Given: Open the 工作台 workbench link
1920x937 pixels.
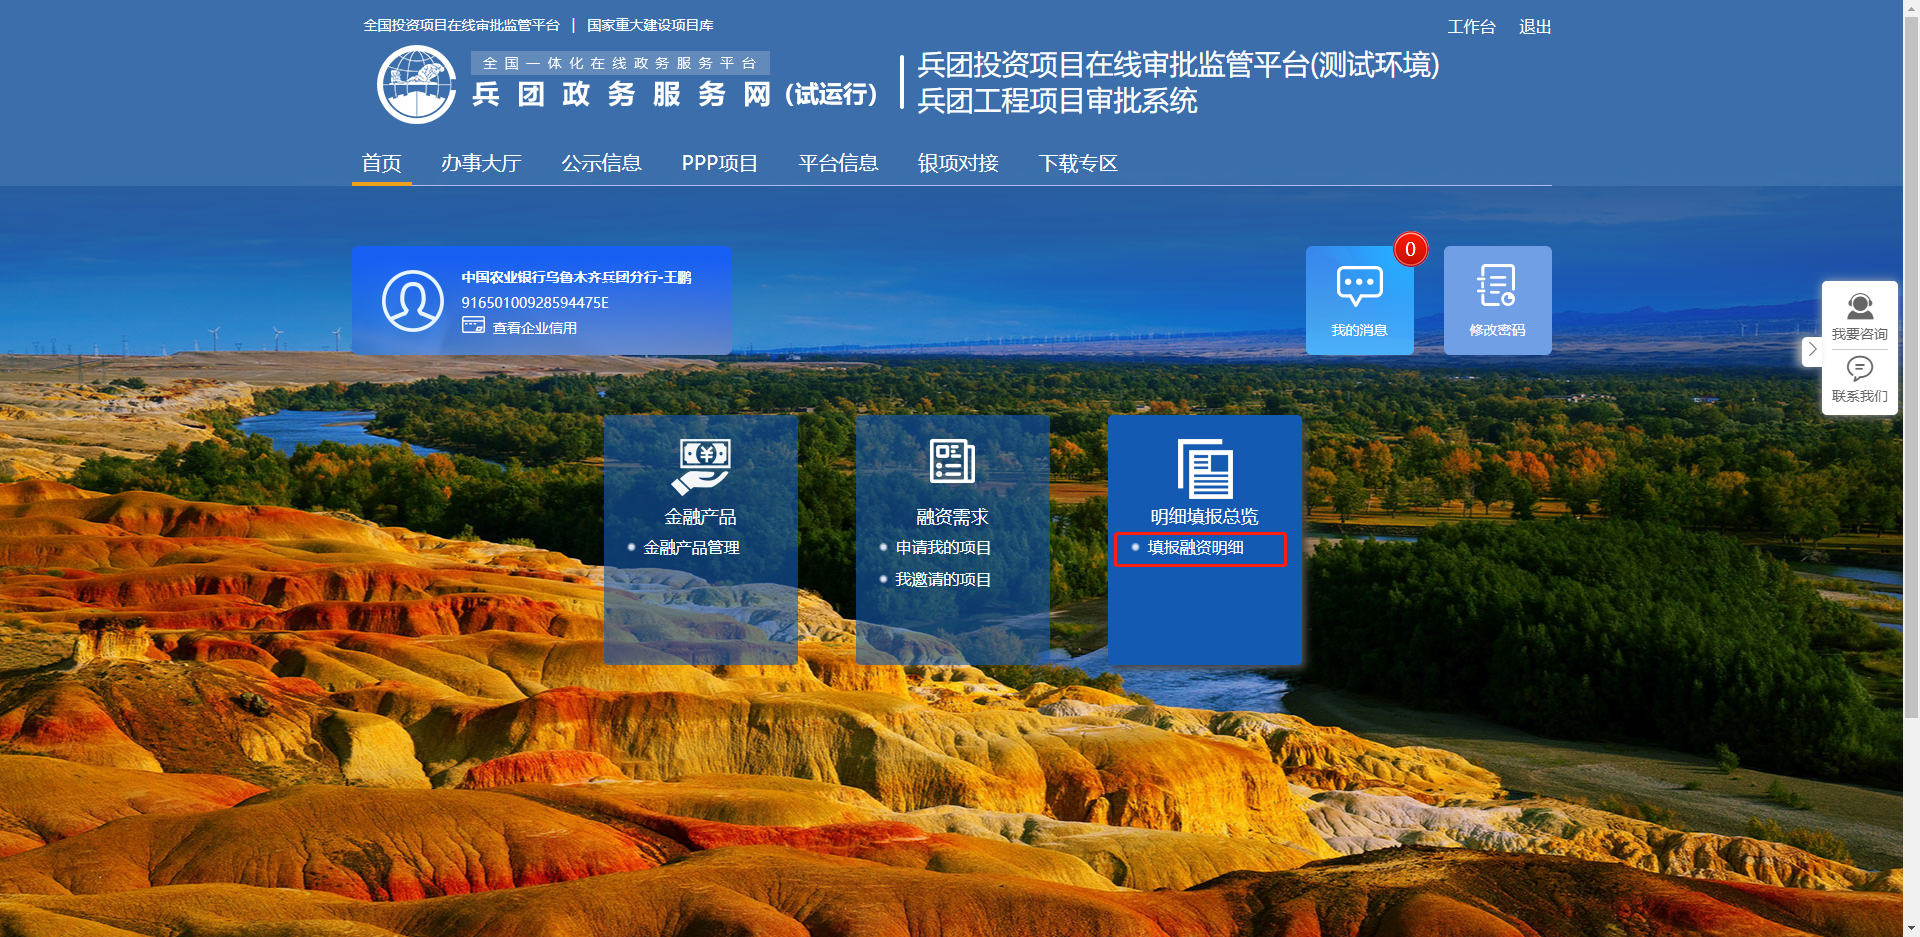Looking at the screenshot, I should [1471, 27].
